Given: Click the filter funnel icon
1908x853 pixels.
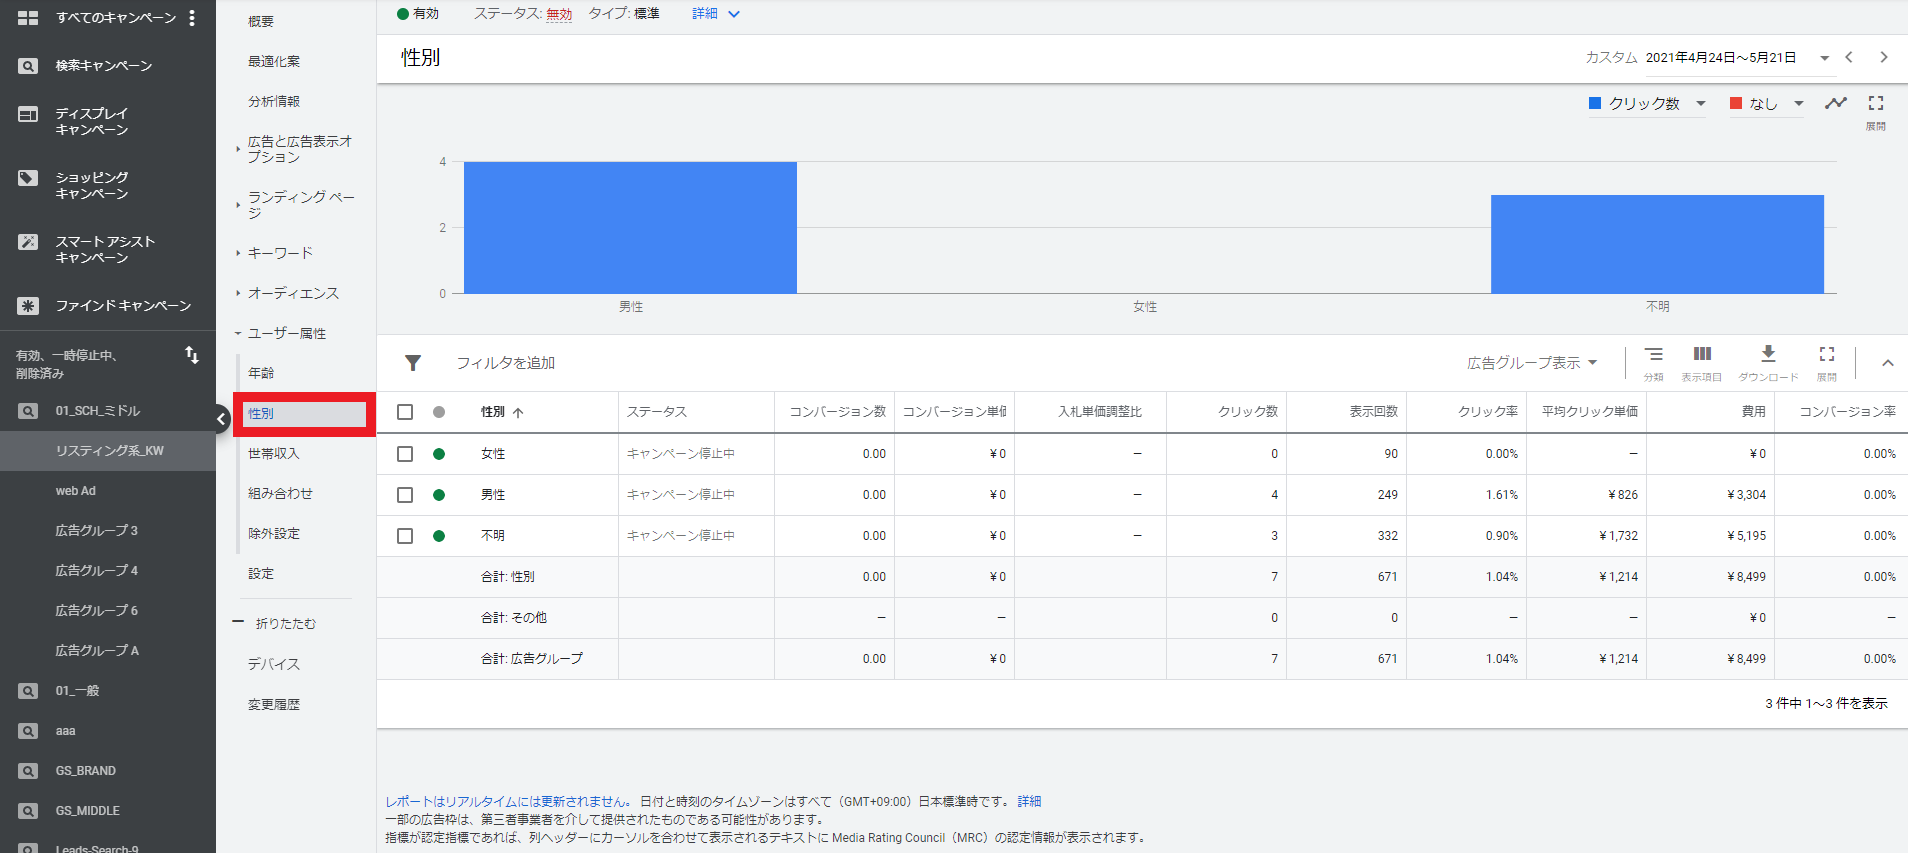Looking at the screenshot, I should [413, 363].
